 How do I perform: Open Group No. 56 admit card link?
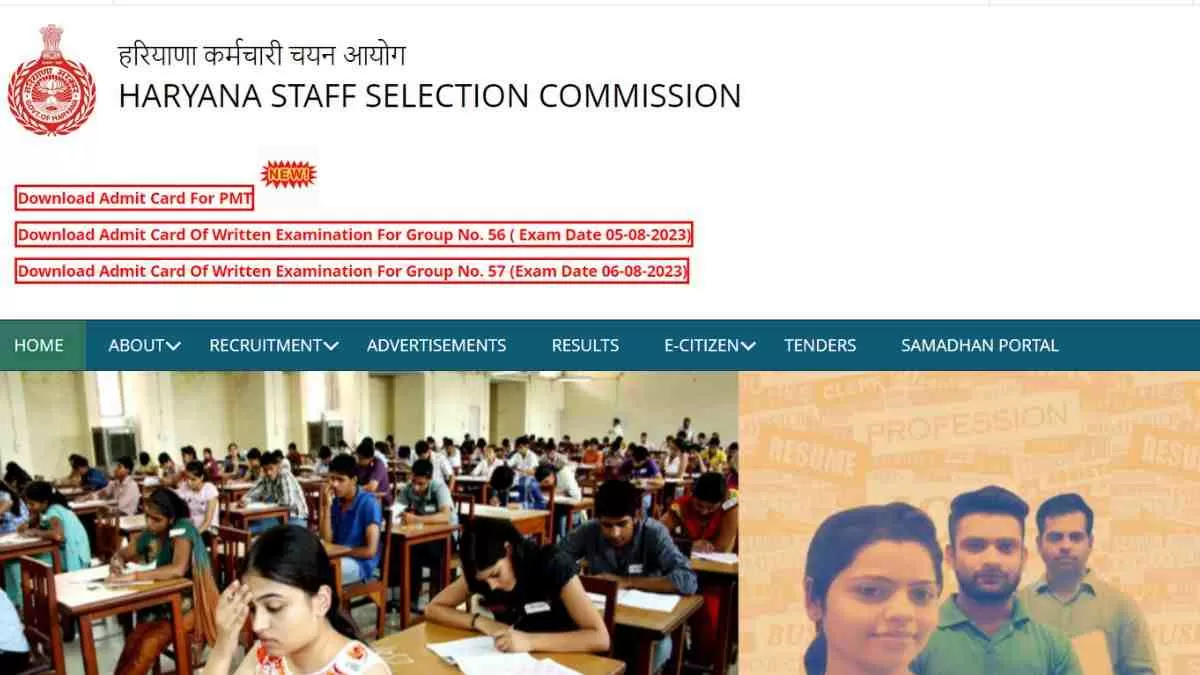354,235
